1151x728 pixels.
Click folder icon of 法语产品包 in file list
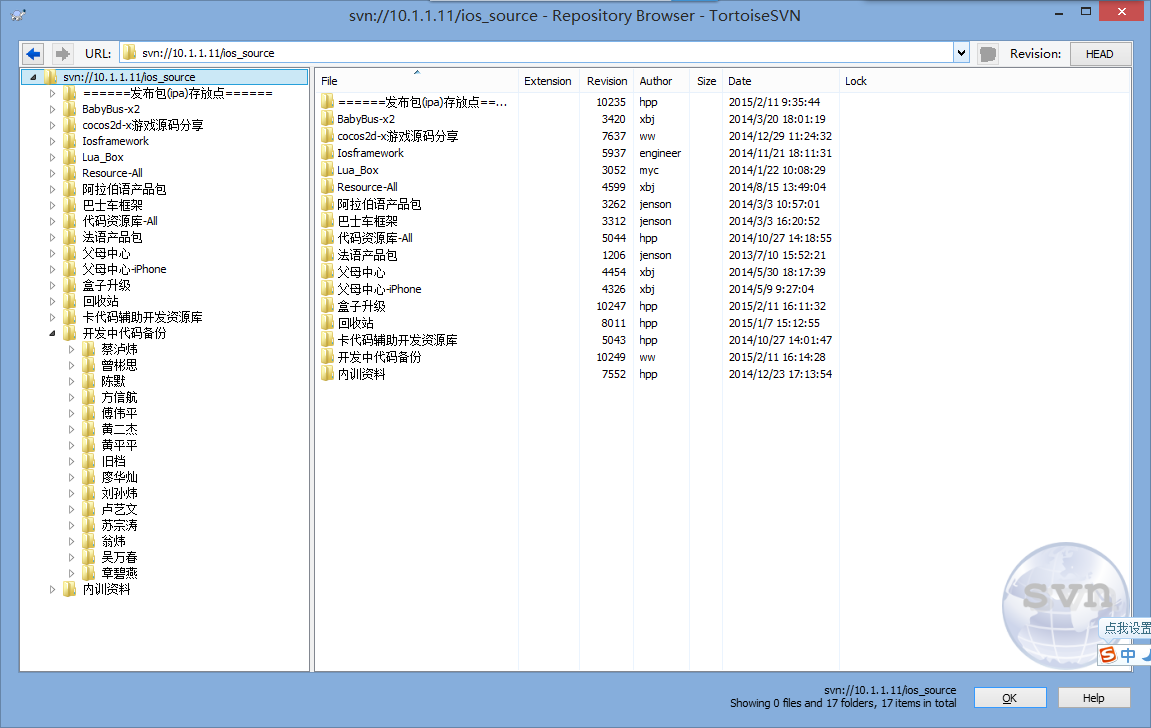click(327, 255)
